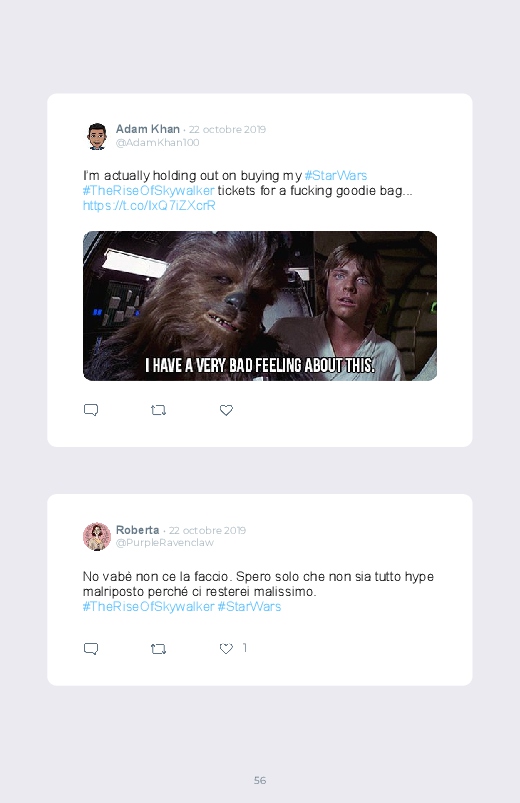Screen dimensions: 520x803
Task: Open #StarWars hashtag in Roberta's tweet
Action: coord(249,606)
